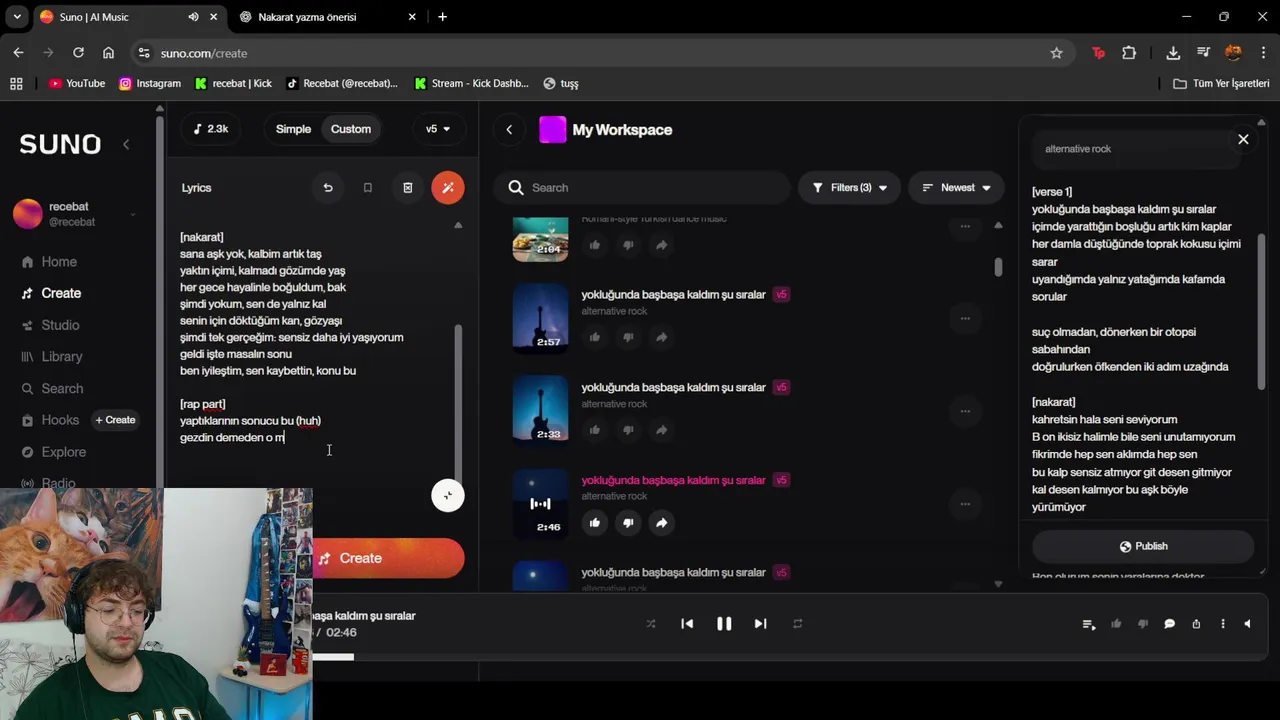Collapse the side panel arrow in player bar
Viewport: 1280px width, 720px height.
pos(1247,624)
